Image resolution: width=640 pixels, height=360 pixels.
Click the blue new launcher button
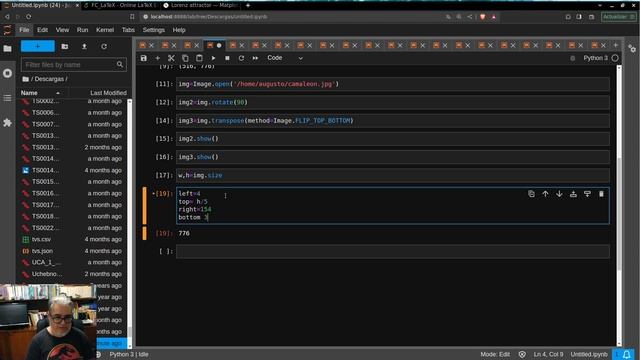[x=38, y=46]
